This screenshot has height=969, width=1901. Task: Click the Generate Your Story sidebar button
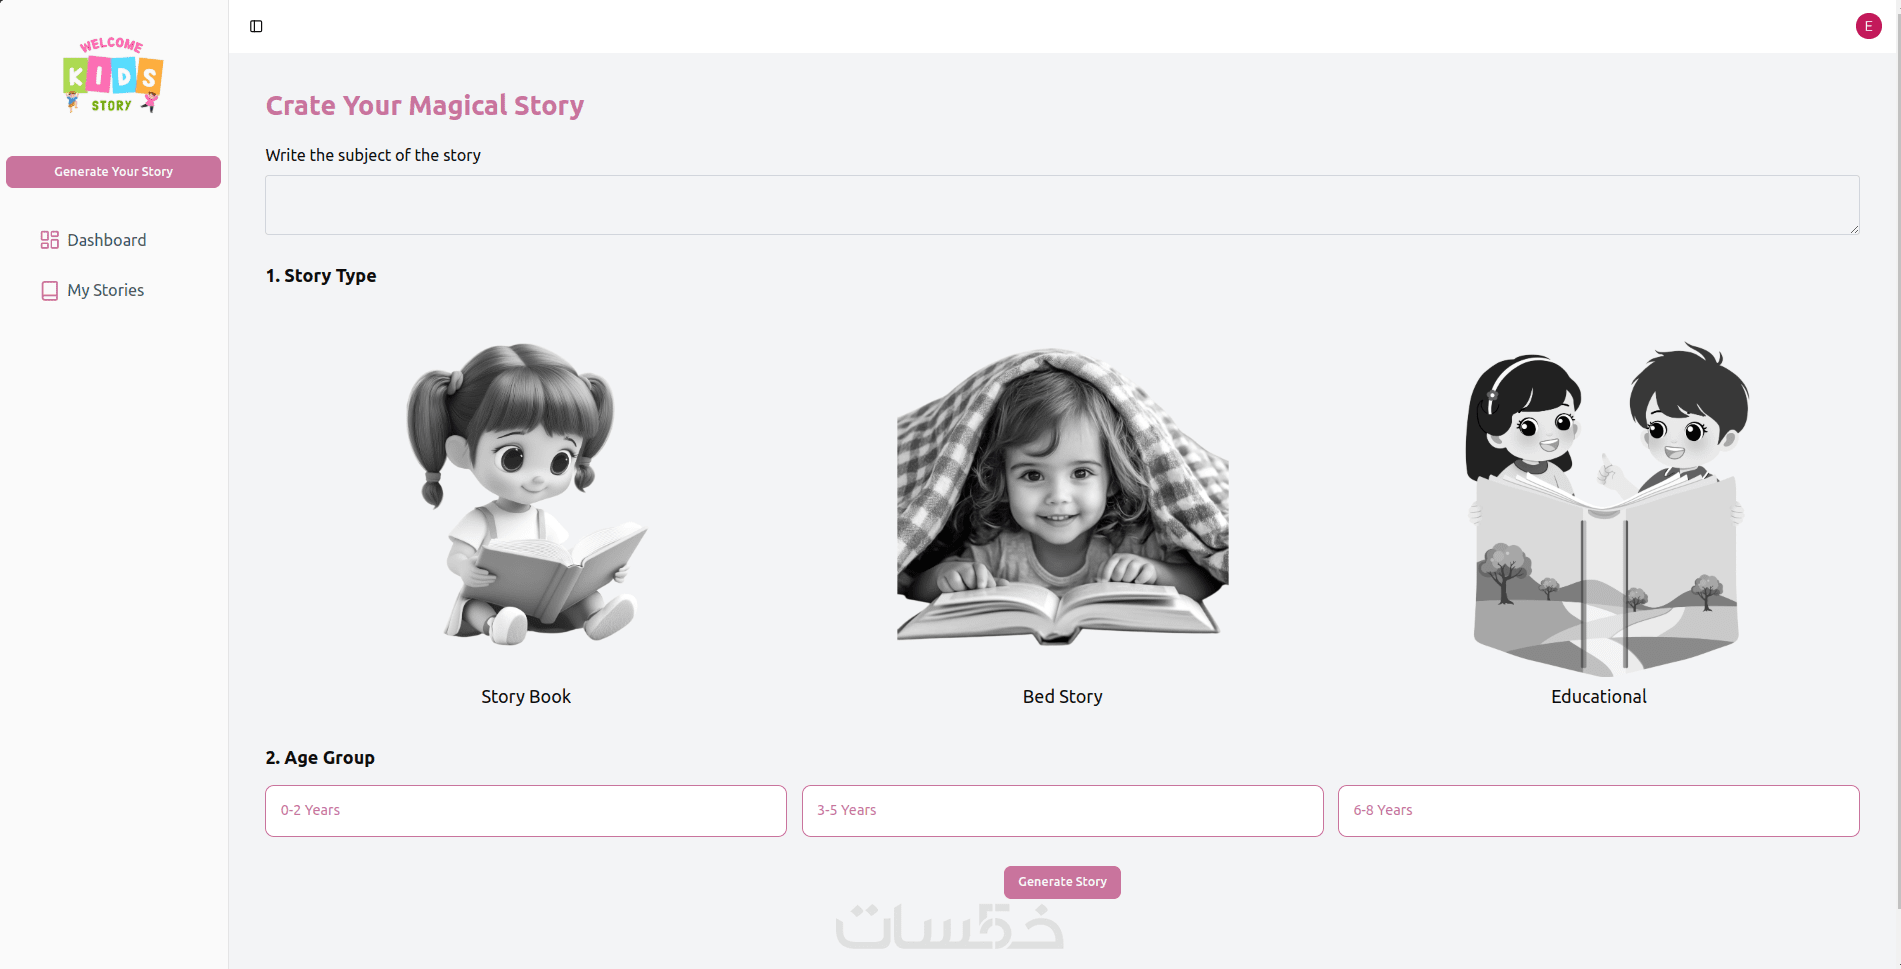[x=113, y=172]
